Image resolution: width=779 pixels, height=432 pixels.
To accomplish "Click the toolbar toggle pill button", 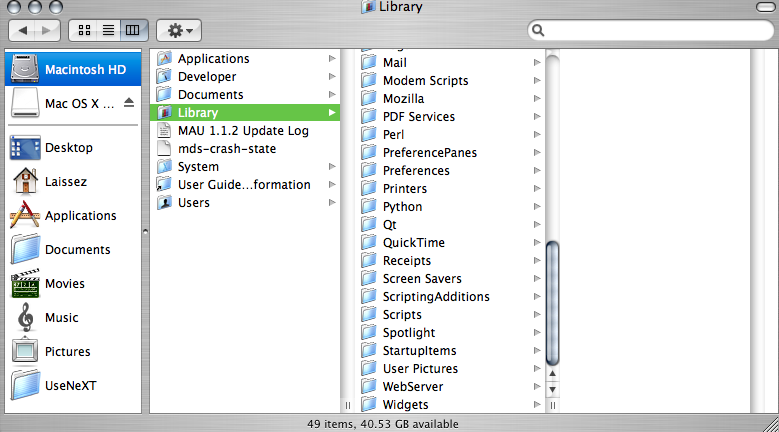I will 765,6.
